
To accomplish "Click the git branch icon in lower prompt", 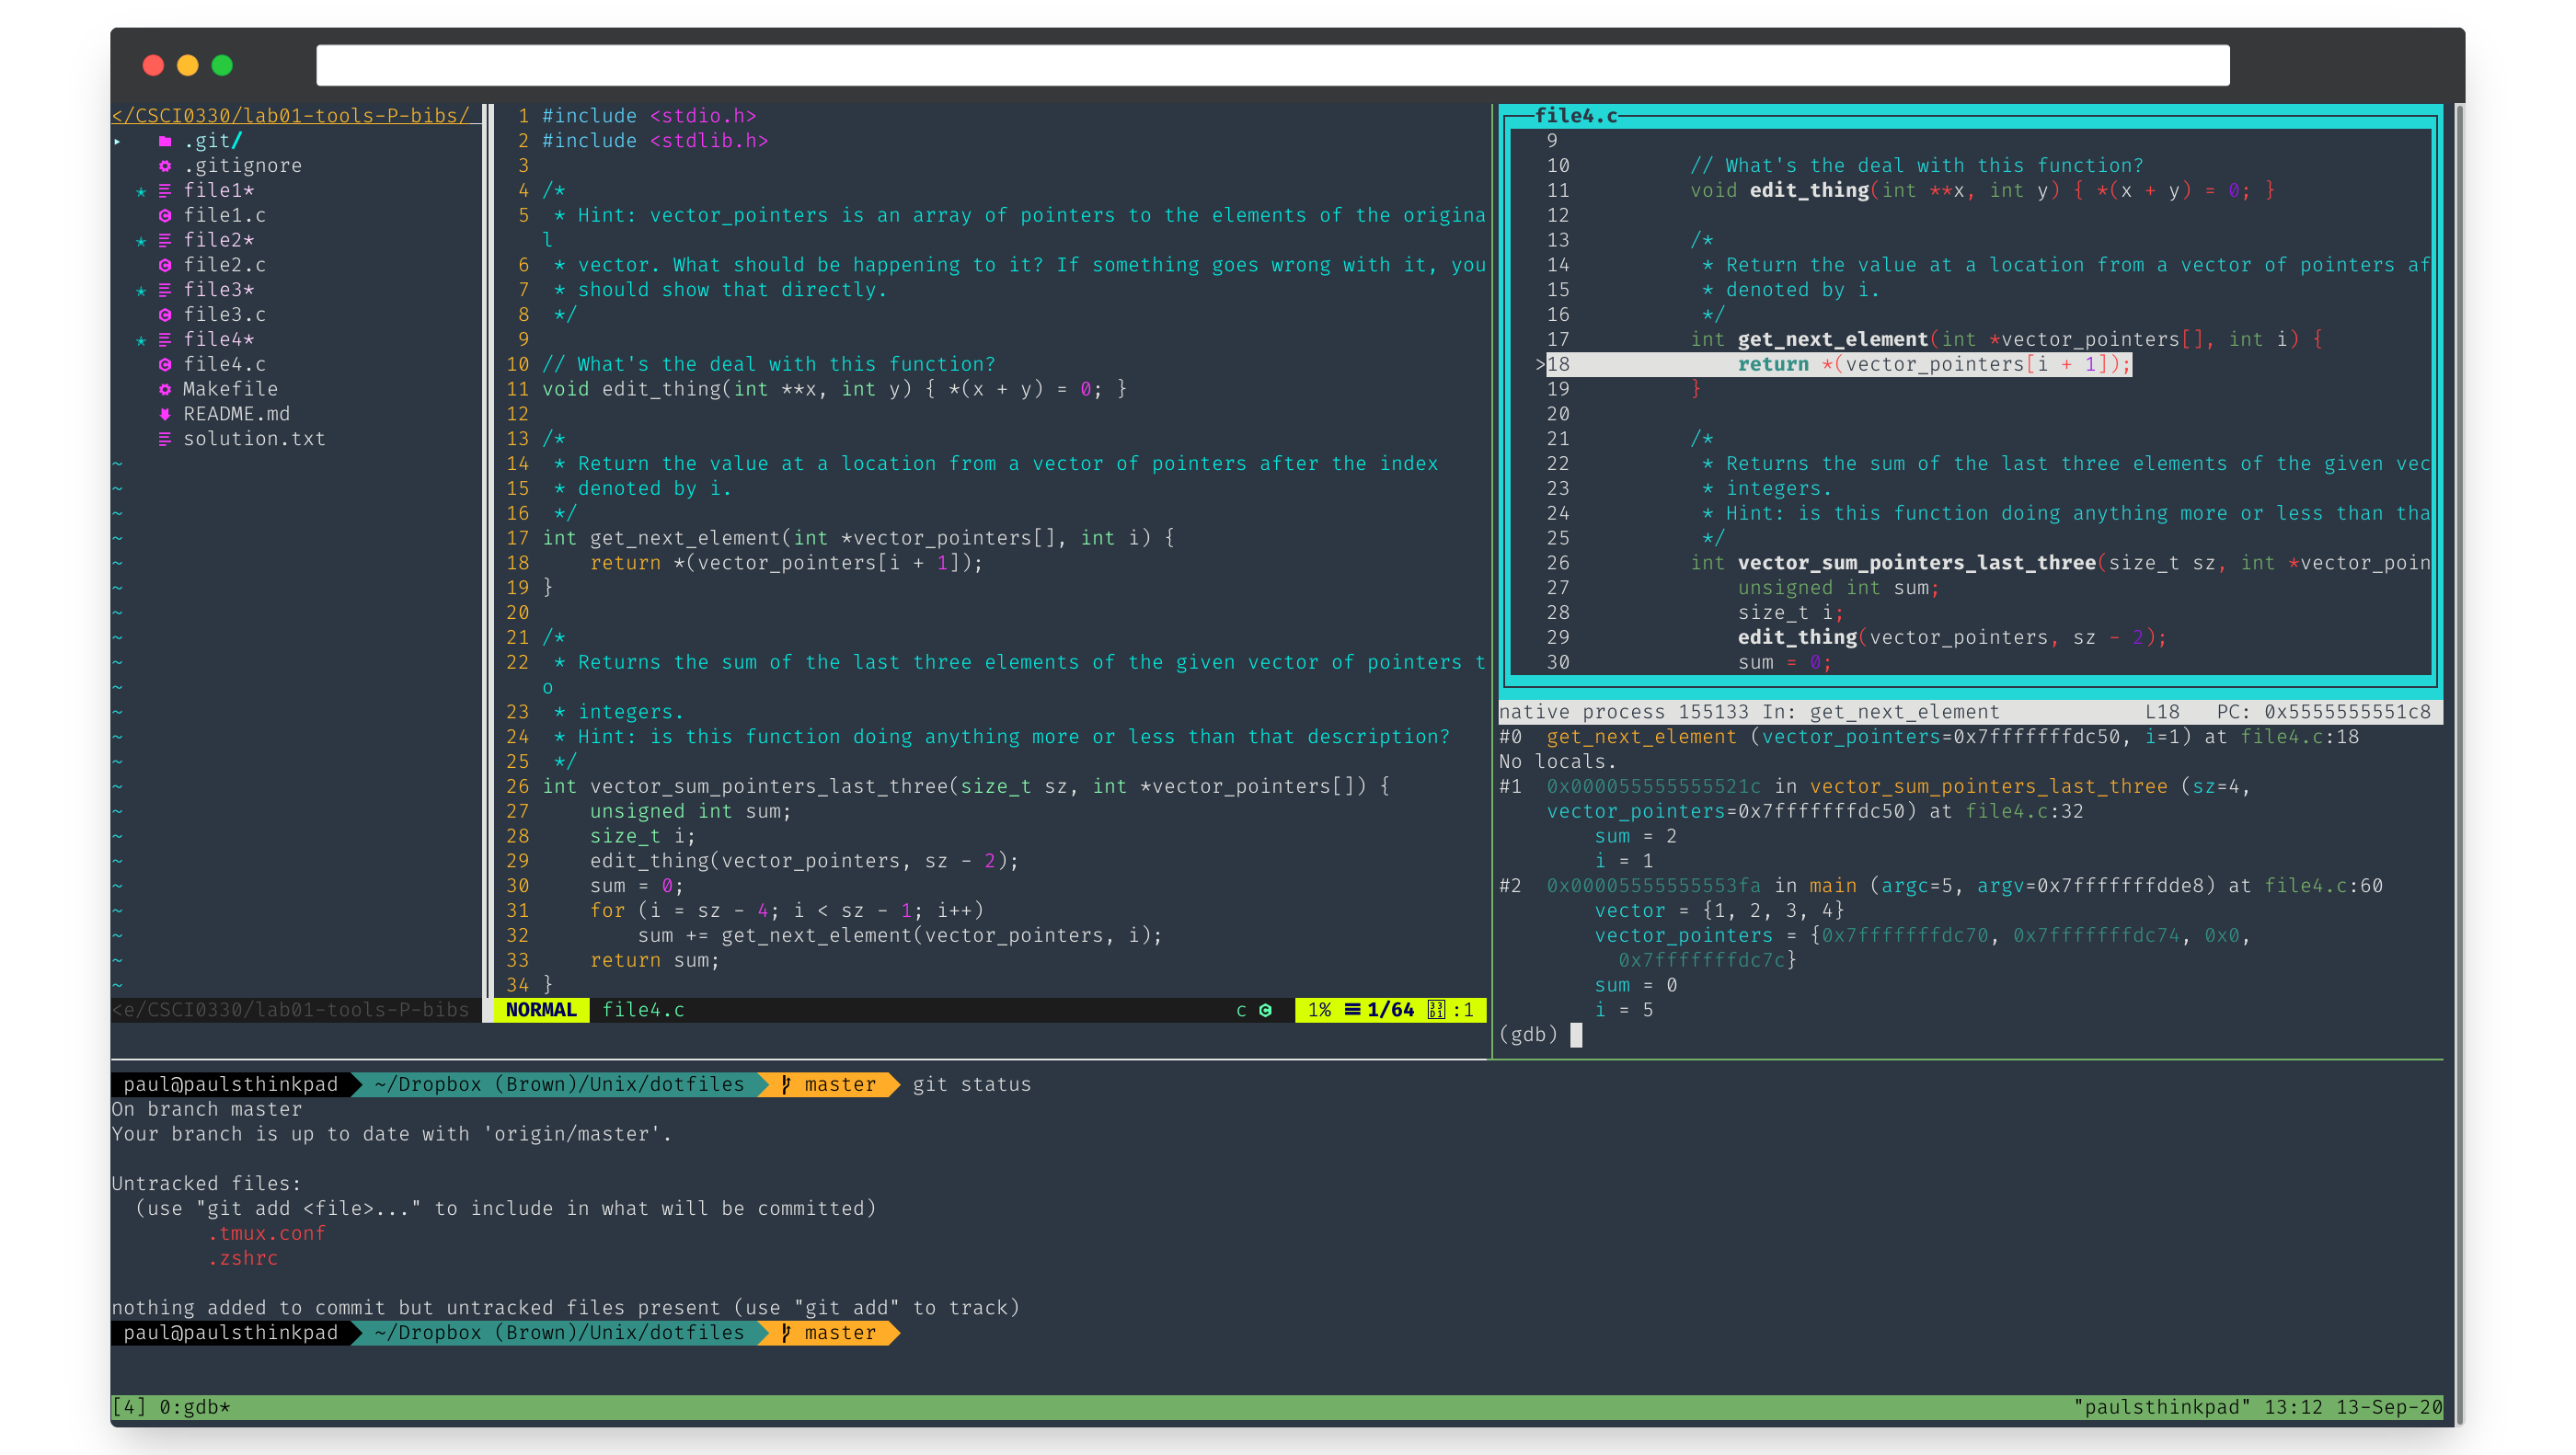I will pos(786,1333).
